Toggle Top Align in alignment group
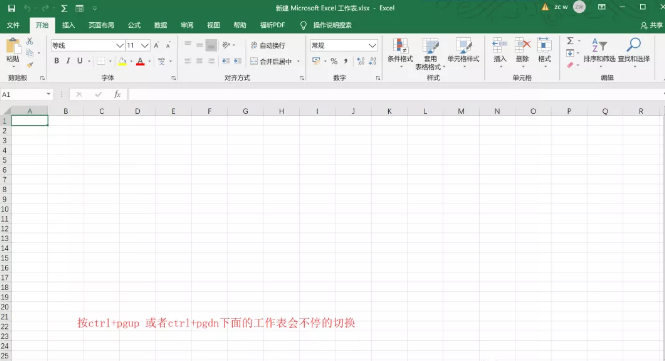The image size is (665, 361). 187,44
